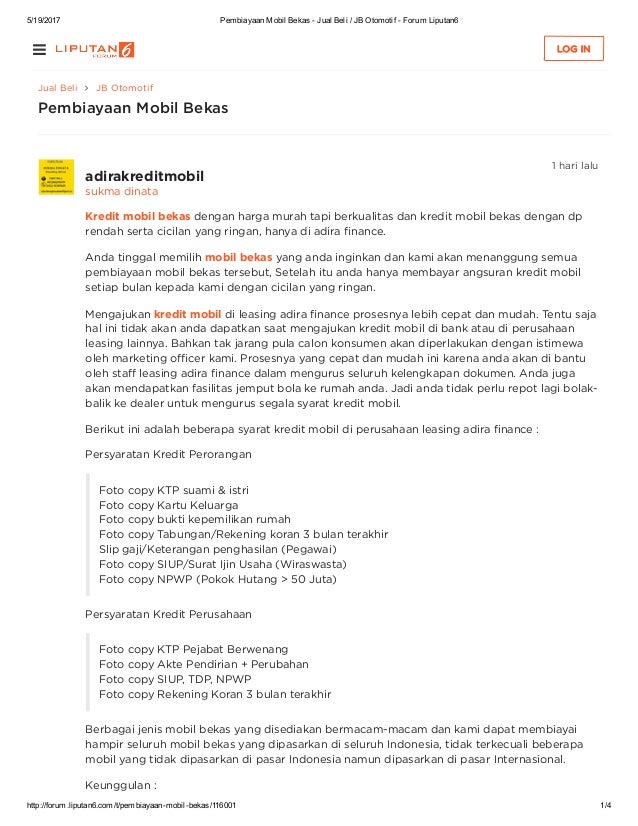Click Foto copy SIUP, TDP, NPWP line
Viewport: 638px width, 826px height.
pos(175,680)
